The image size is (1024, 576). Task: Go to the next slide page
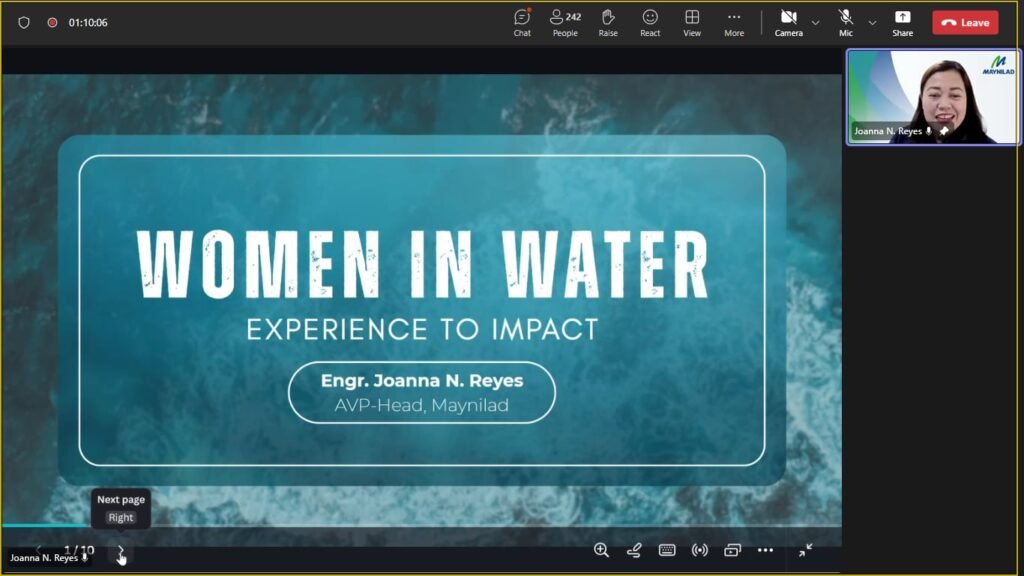(x=121, y=551)
